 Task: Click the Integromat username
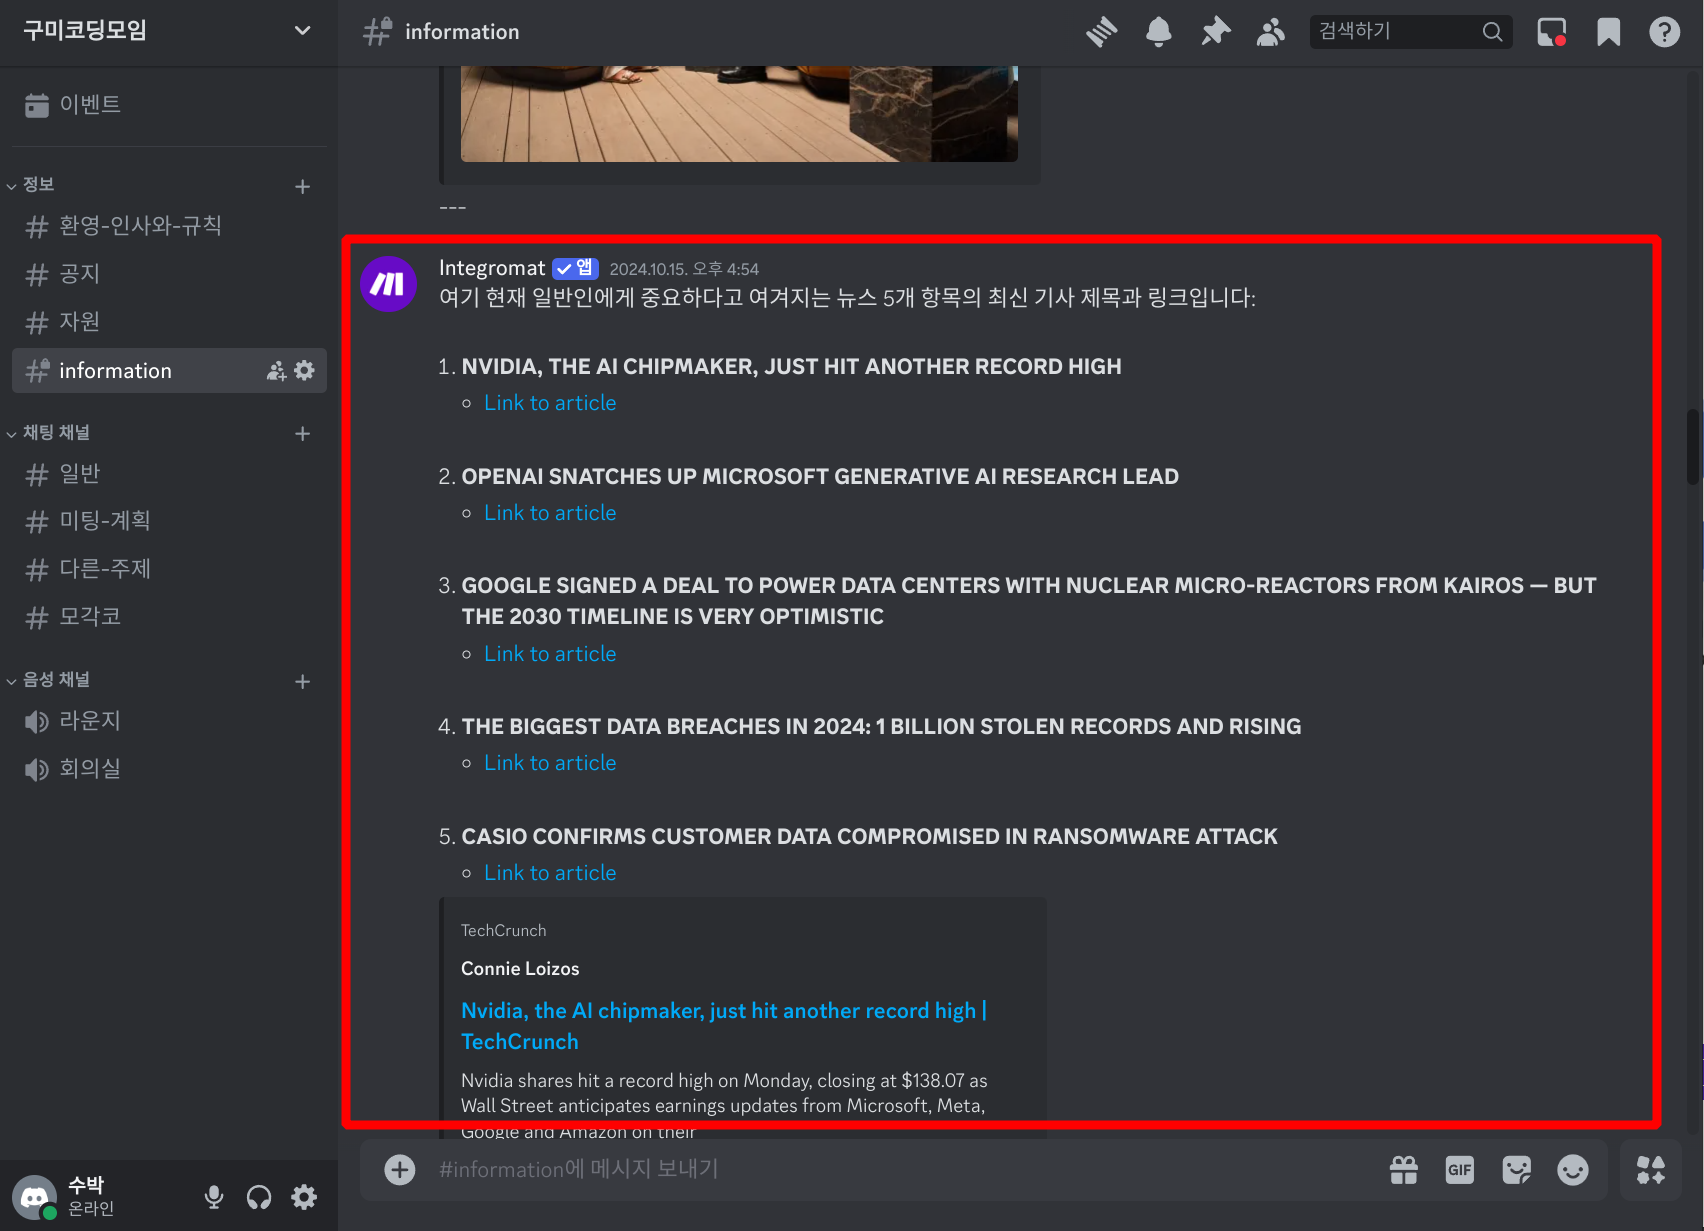pyautogui.click(x=492, y=268)
